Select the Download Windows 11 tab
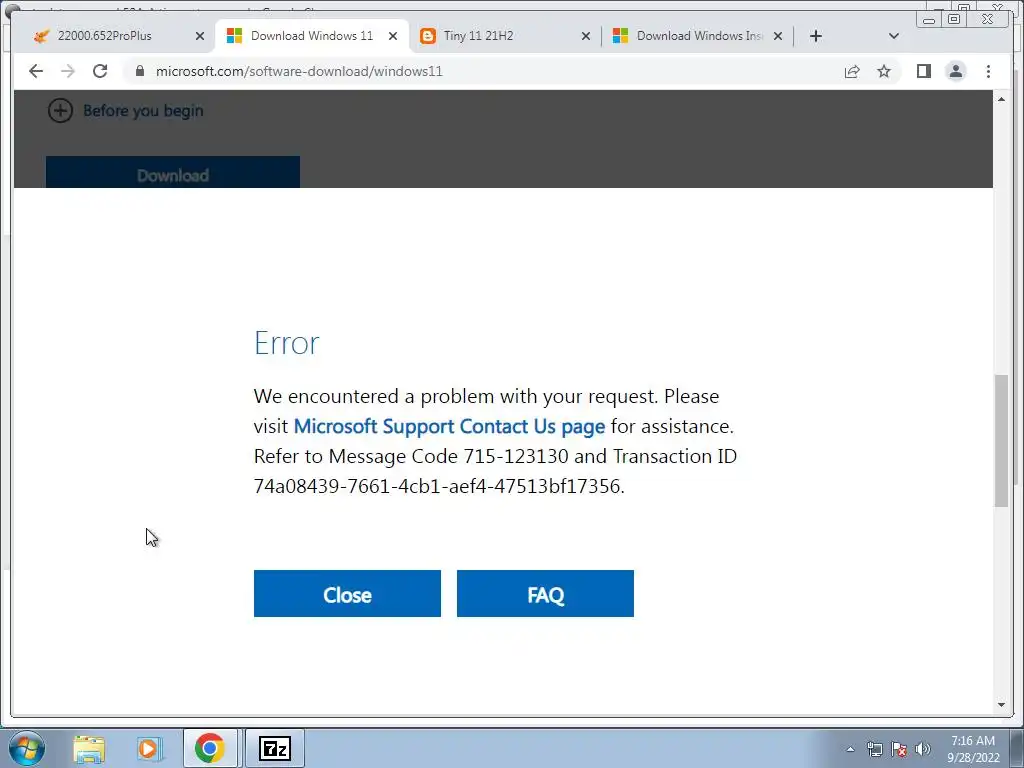 click(312, 36)
